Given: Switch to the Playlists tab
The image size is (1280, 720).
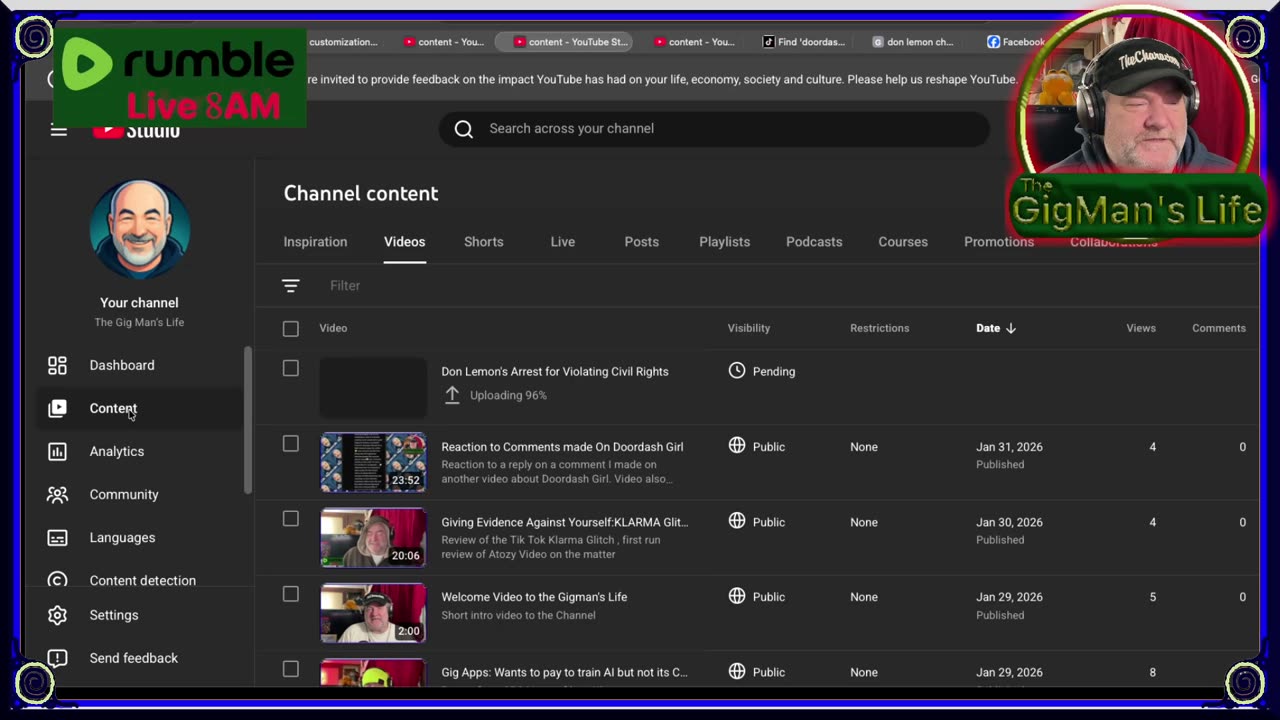Looking at the screenshot, I should (724, 242).
